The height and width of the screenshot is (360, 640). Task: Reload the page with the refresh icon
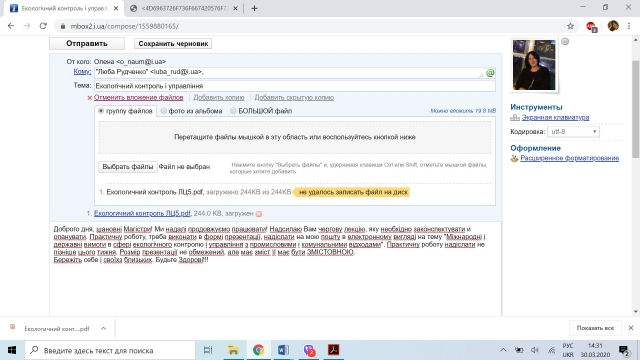pos(43,26)
